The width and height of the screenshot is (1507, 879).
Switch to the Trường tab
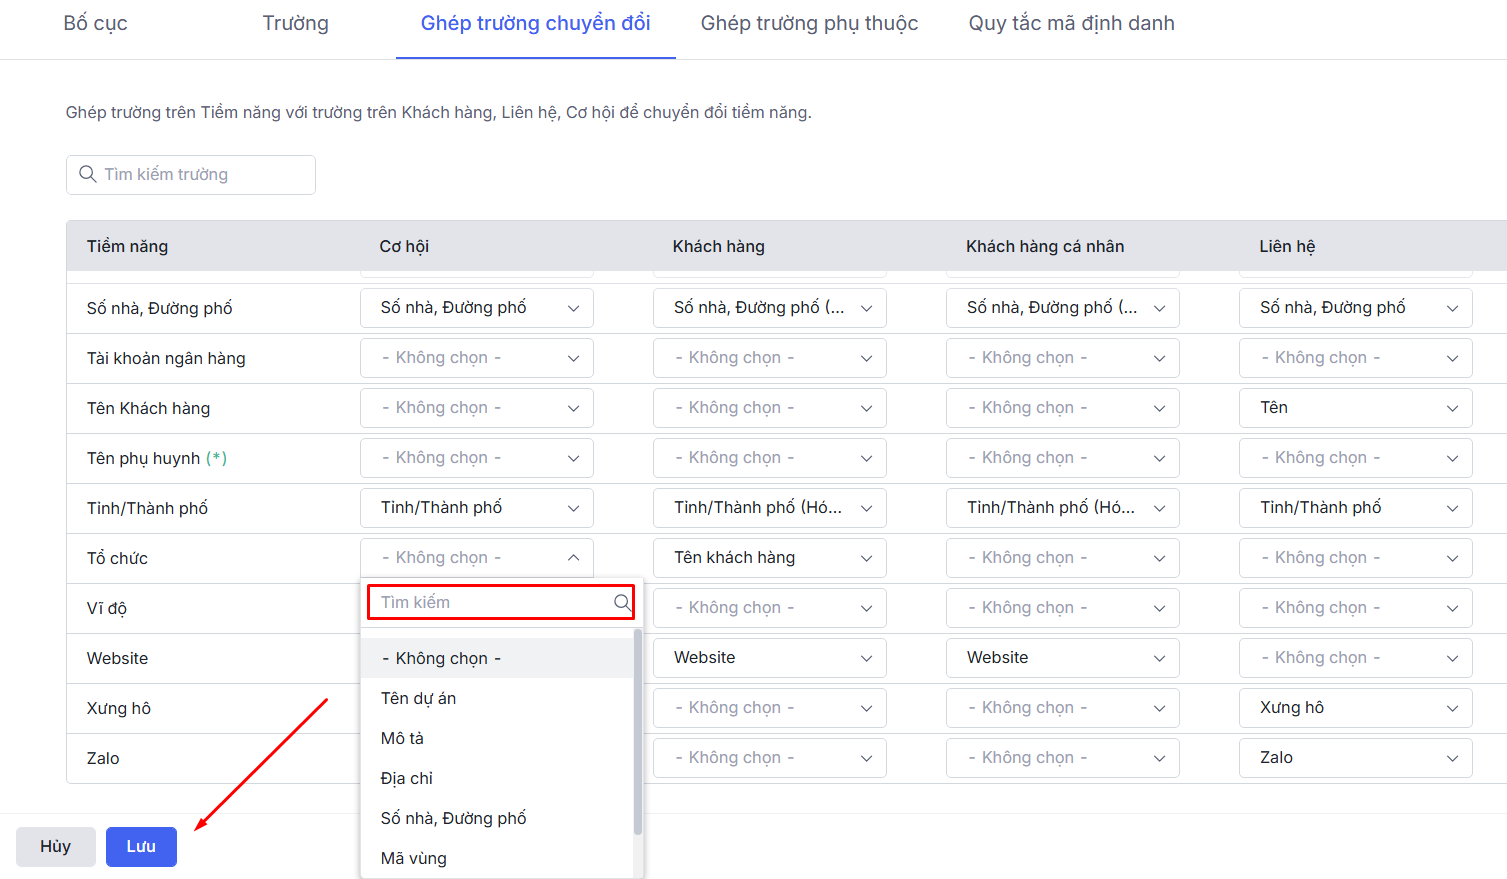pyautogui.click(x=295, y=23)
